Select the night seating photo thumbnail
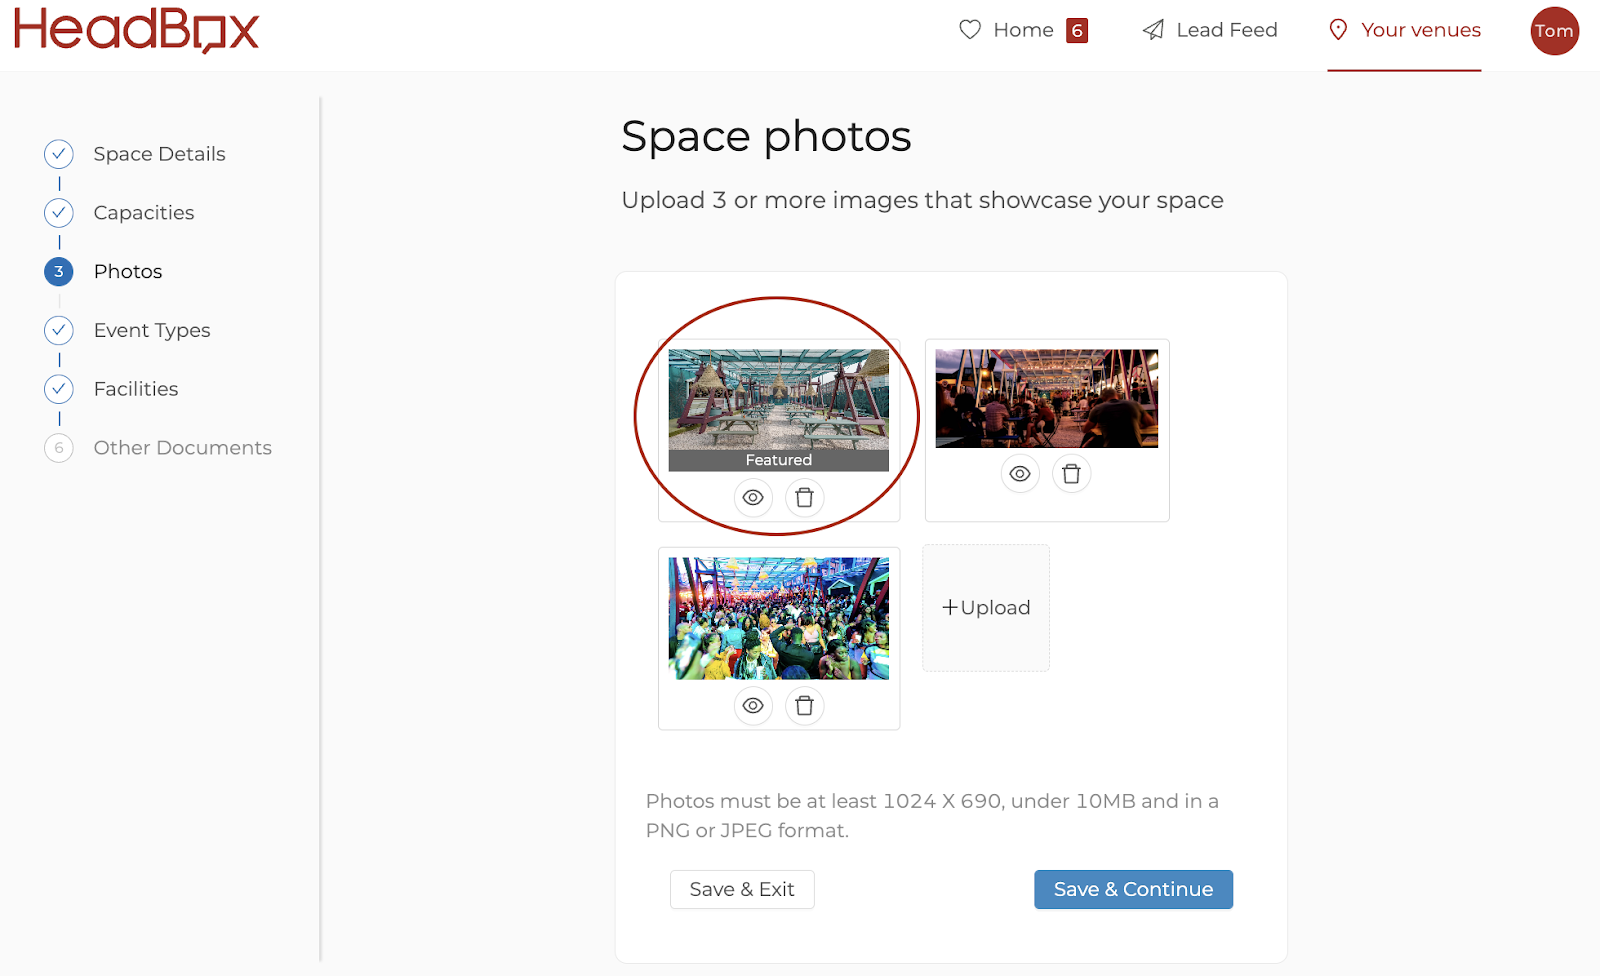 point(1047,398)
